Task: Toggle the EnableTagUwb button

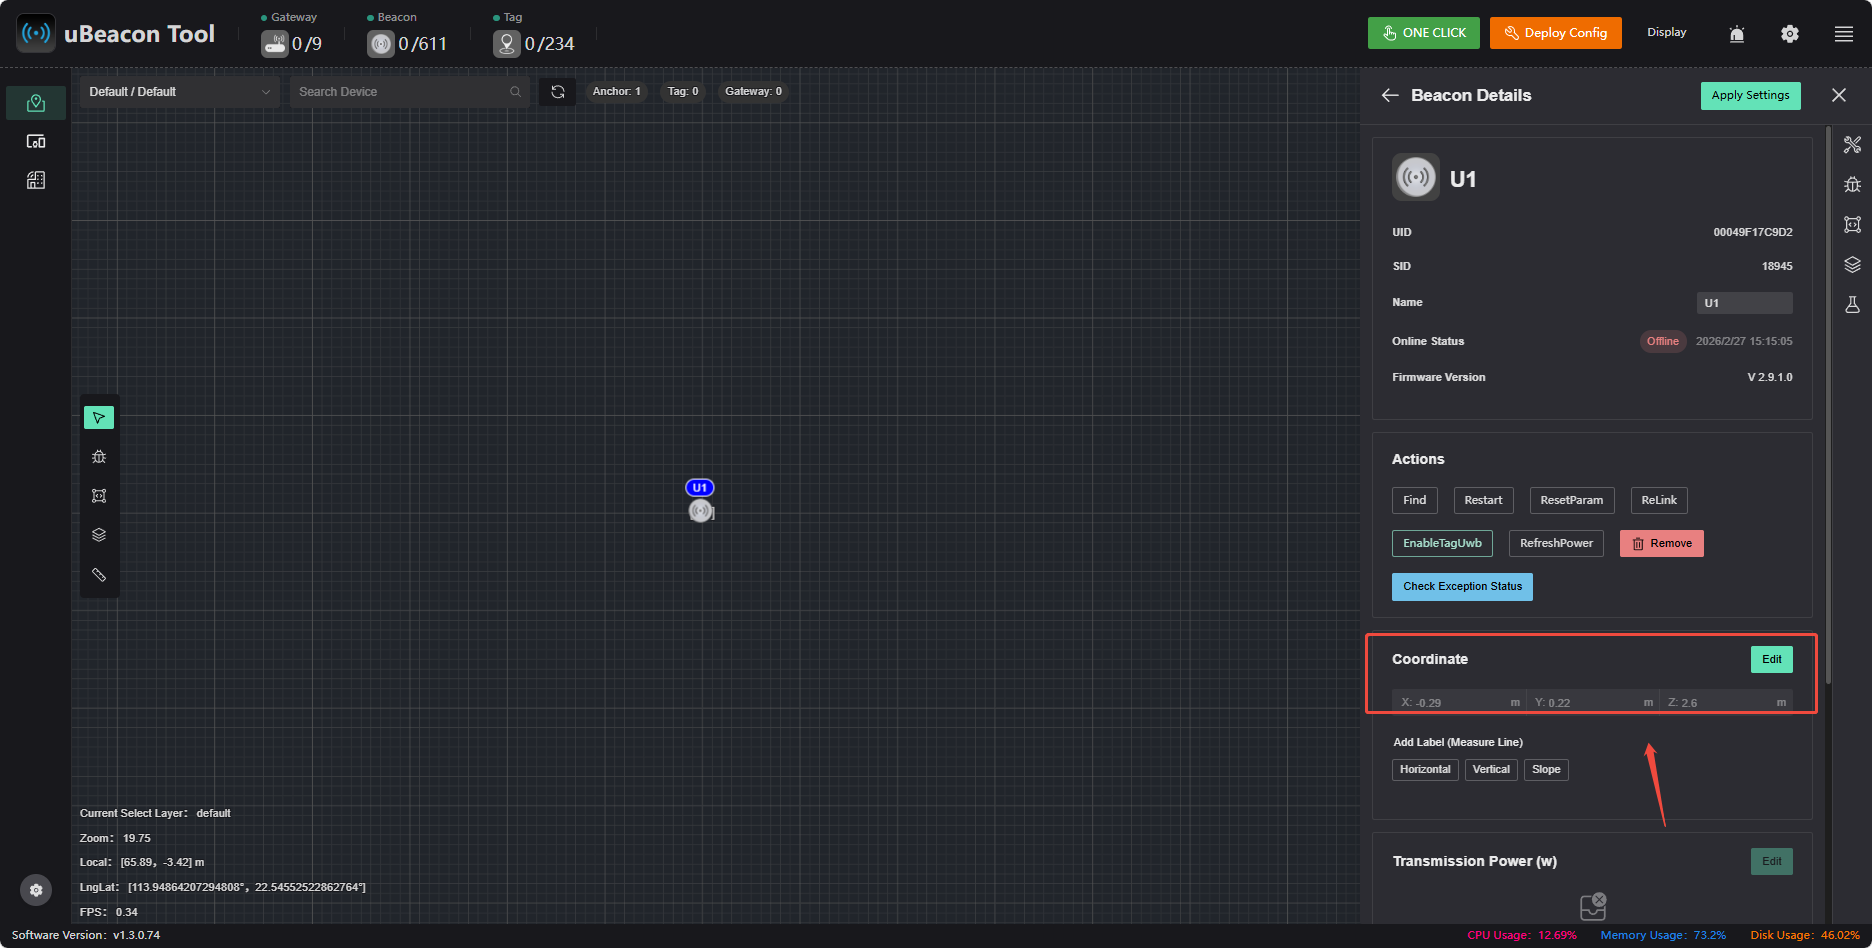Action: [1442, 543]
